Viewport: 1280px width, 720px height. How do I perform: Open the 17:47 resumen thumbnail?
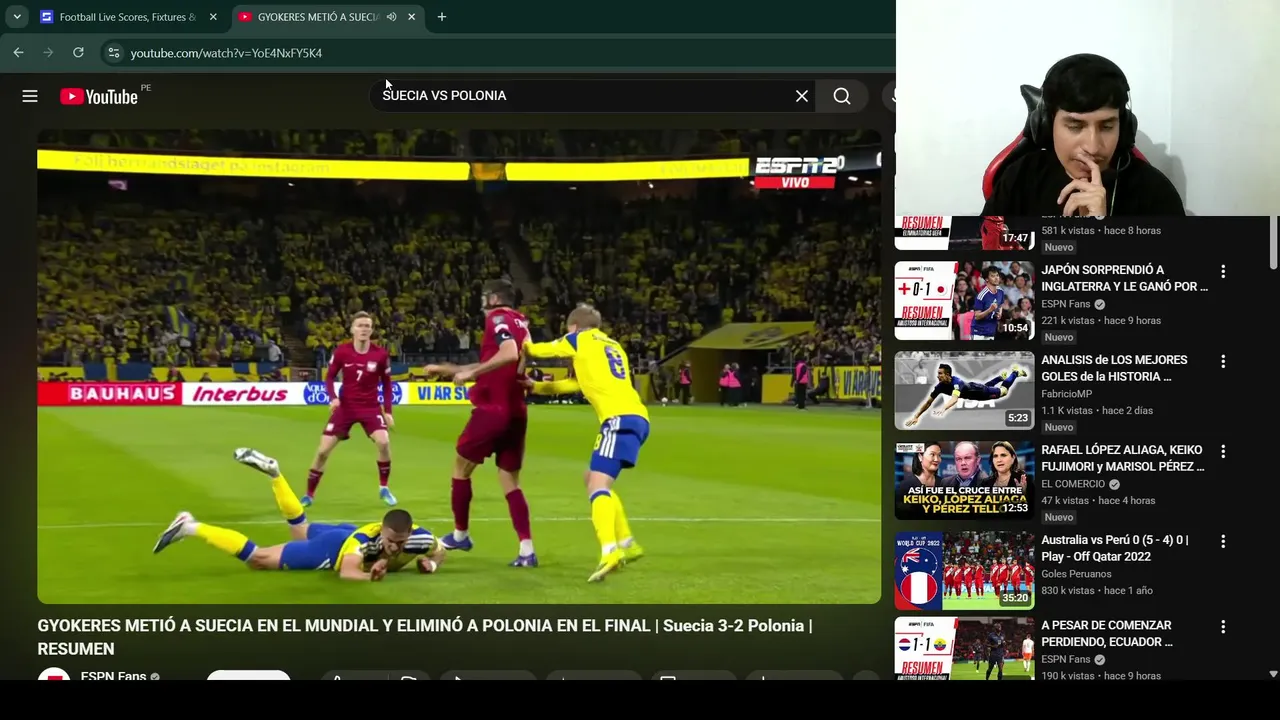click(x=964, y=233)
